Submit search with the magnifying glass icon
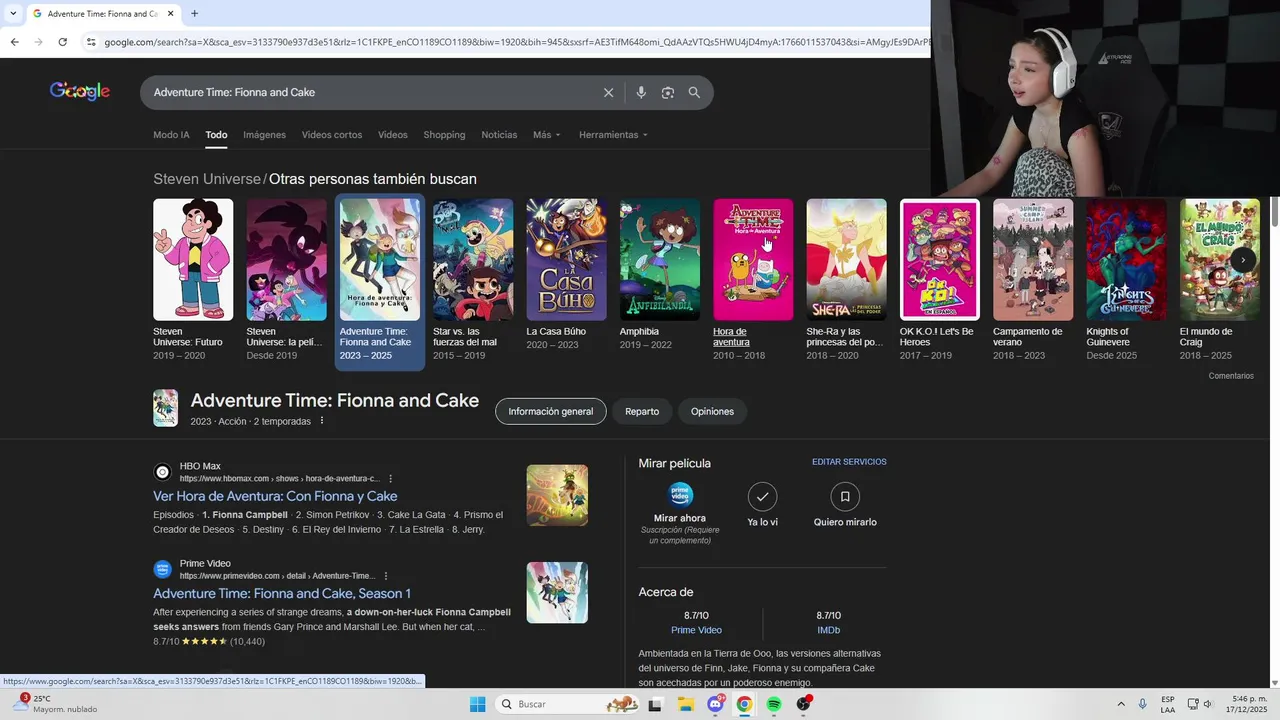Screen dimensions: 1280x720 click(x=694, y=92)
